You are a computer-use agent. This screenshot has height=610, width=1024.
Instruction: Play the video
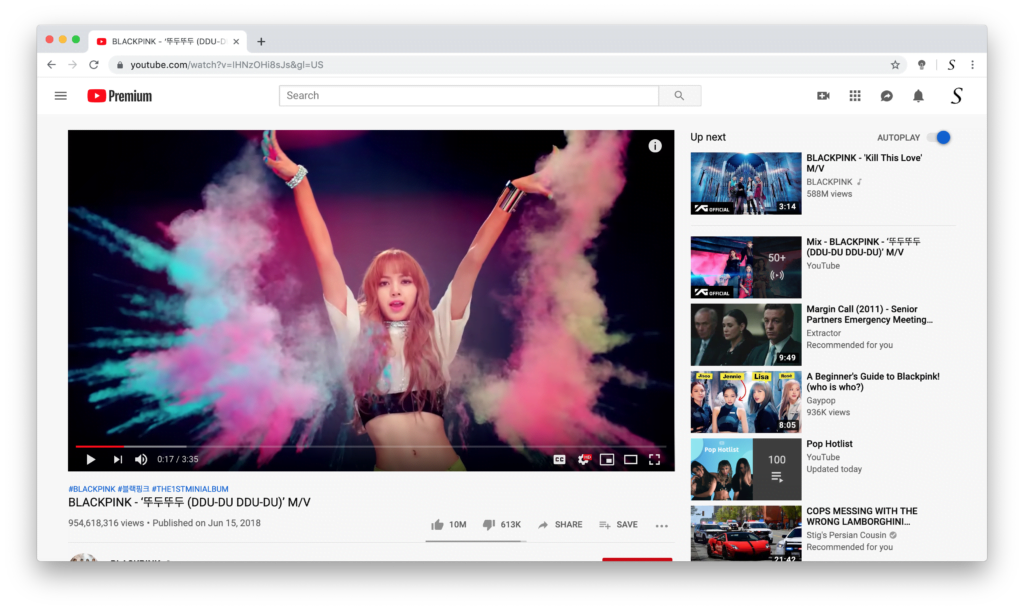tap(91, 459)
